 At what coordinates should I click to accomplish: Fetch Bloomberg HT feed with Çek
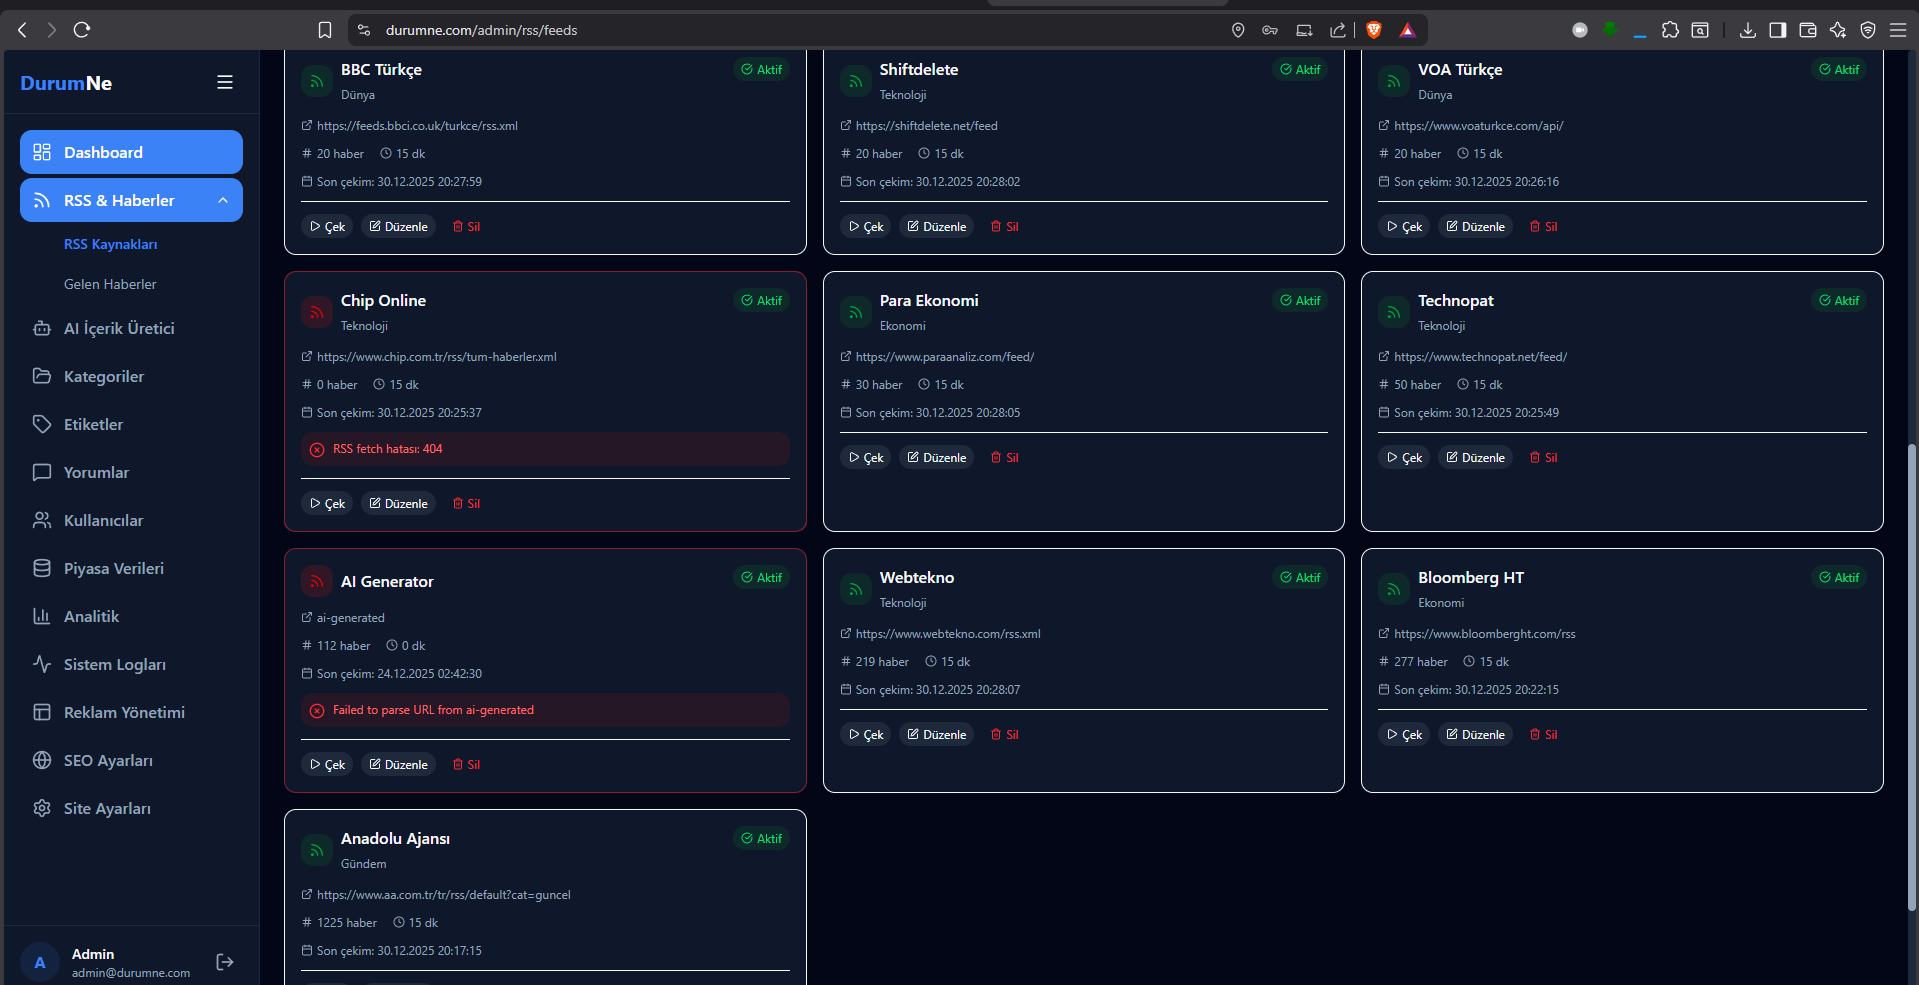click(1404, 735)
